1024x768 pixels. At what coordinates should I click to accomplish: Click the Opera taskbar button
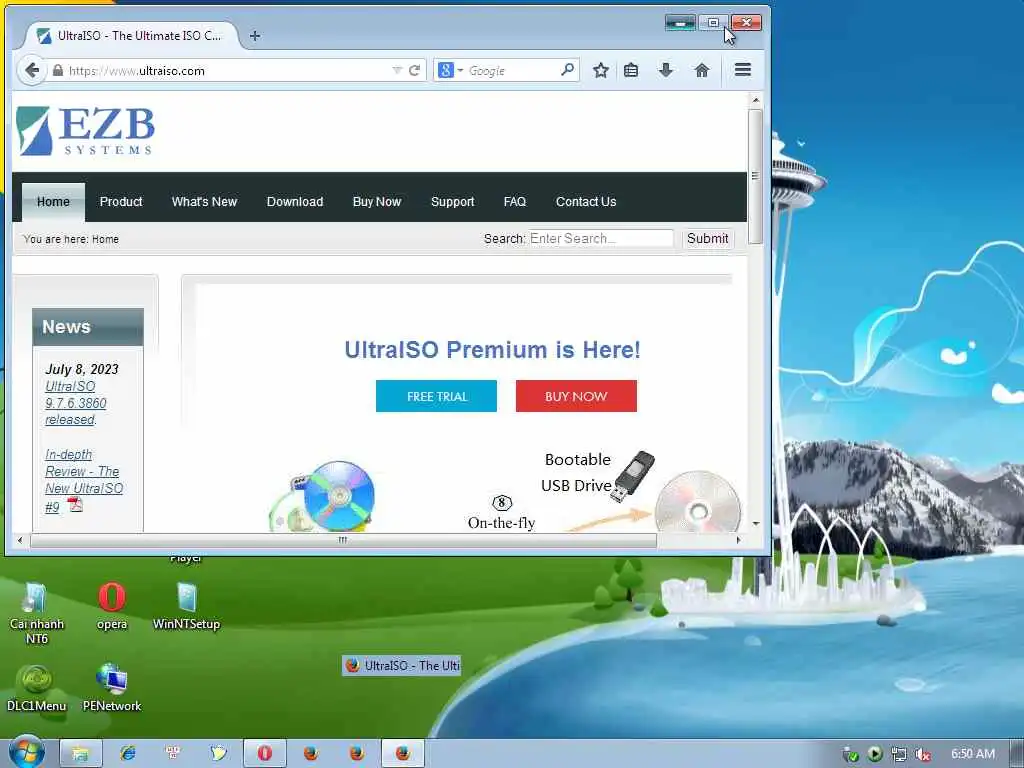point(264,753)
